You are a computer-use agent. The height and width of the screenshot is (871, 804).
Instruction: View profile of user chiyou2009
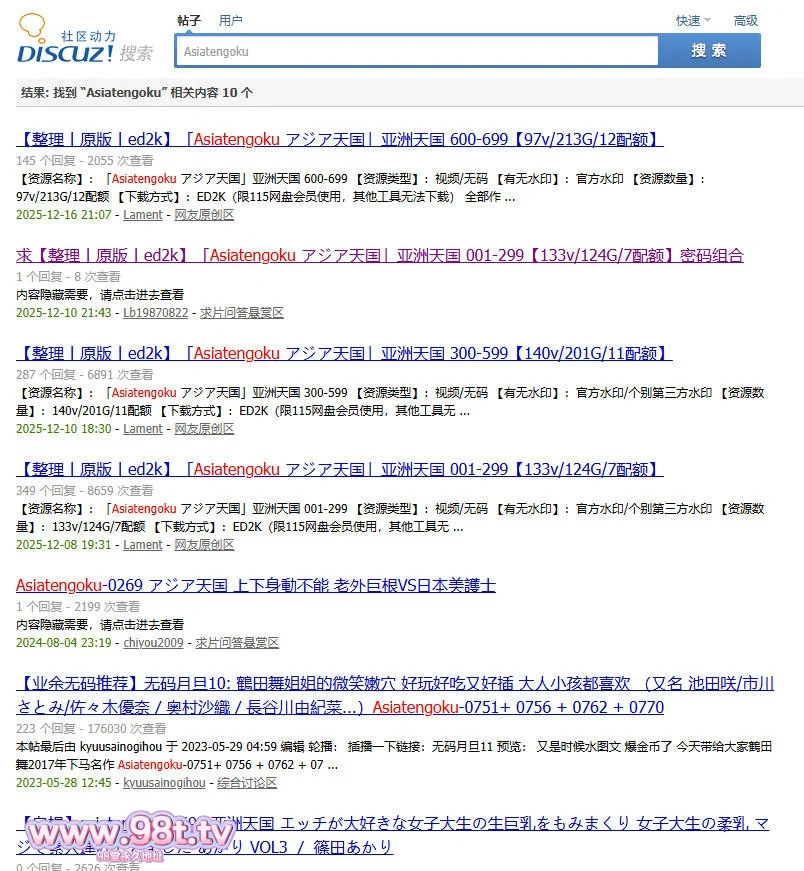tap(153, 643)
